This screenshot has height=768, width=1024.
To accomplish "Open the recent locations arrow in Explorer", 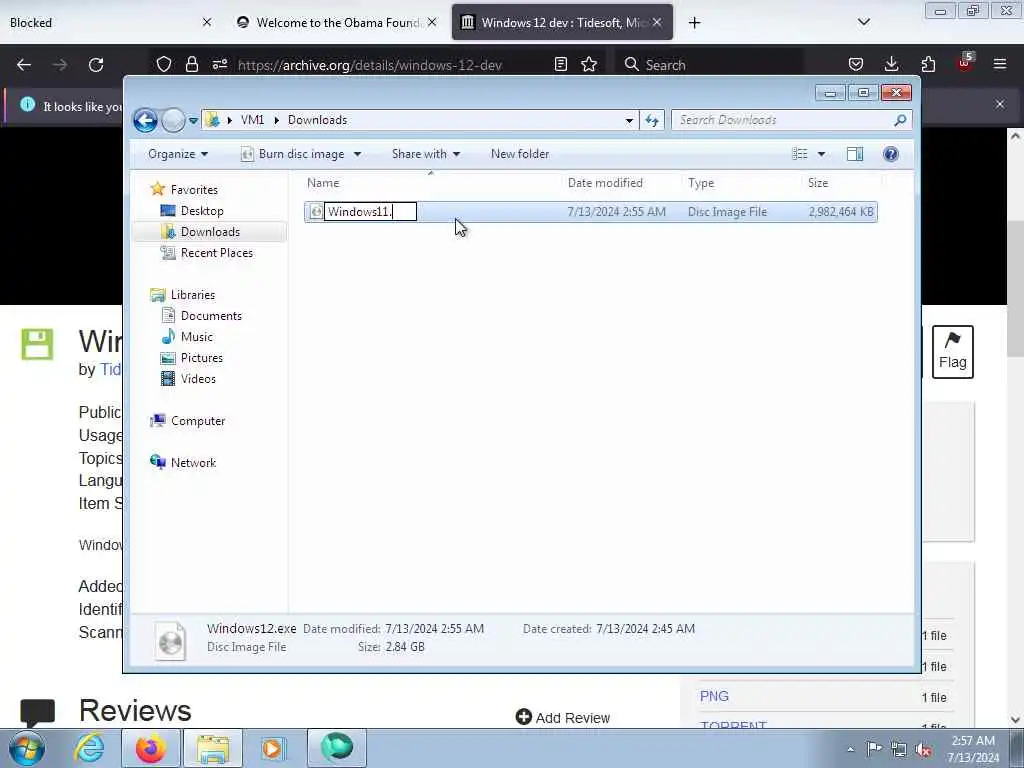I will pyautogui.click(x=193, y=120).
